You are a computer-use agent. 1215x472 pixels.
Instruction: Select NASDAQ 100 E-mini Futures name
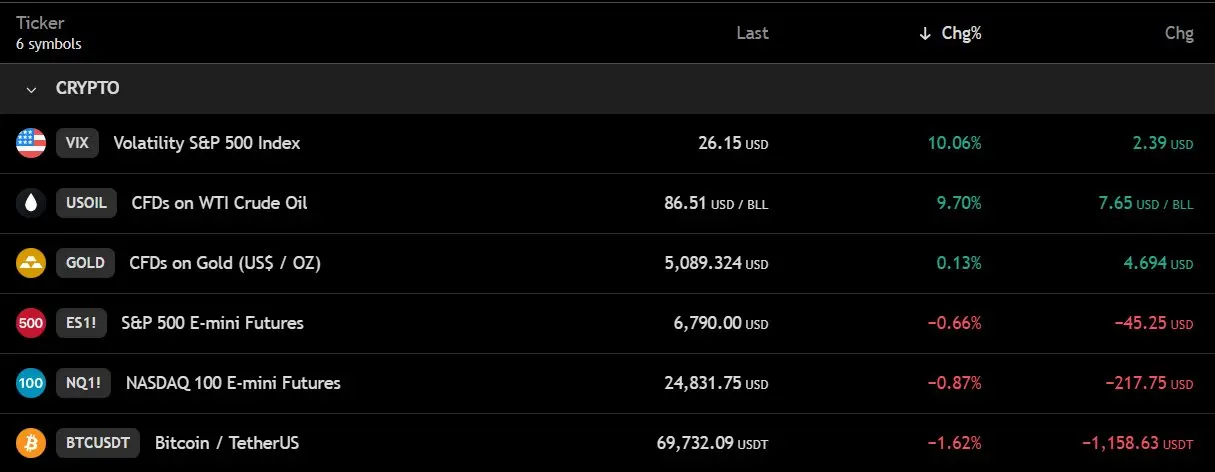(x=233, y=383)
